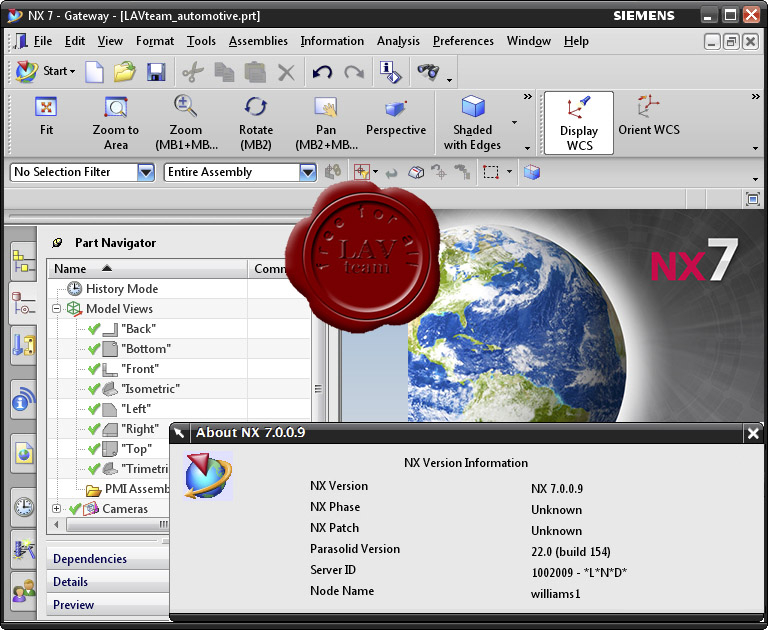Open the No Selection Filter dropdown
Viewport: 768px width, 630px height.
click(x=145, y=172)
